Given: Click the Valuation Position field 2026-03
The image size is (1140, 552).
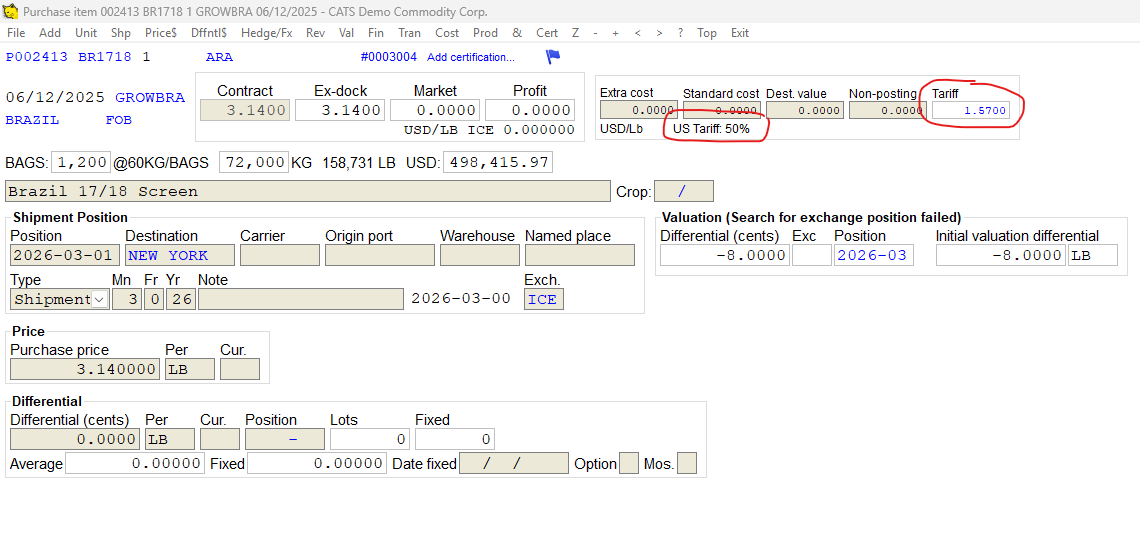Looking at the screenshot, I should click(x=874, y=255).
